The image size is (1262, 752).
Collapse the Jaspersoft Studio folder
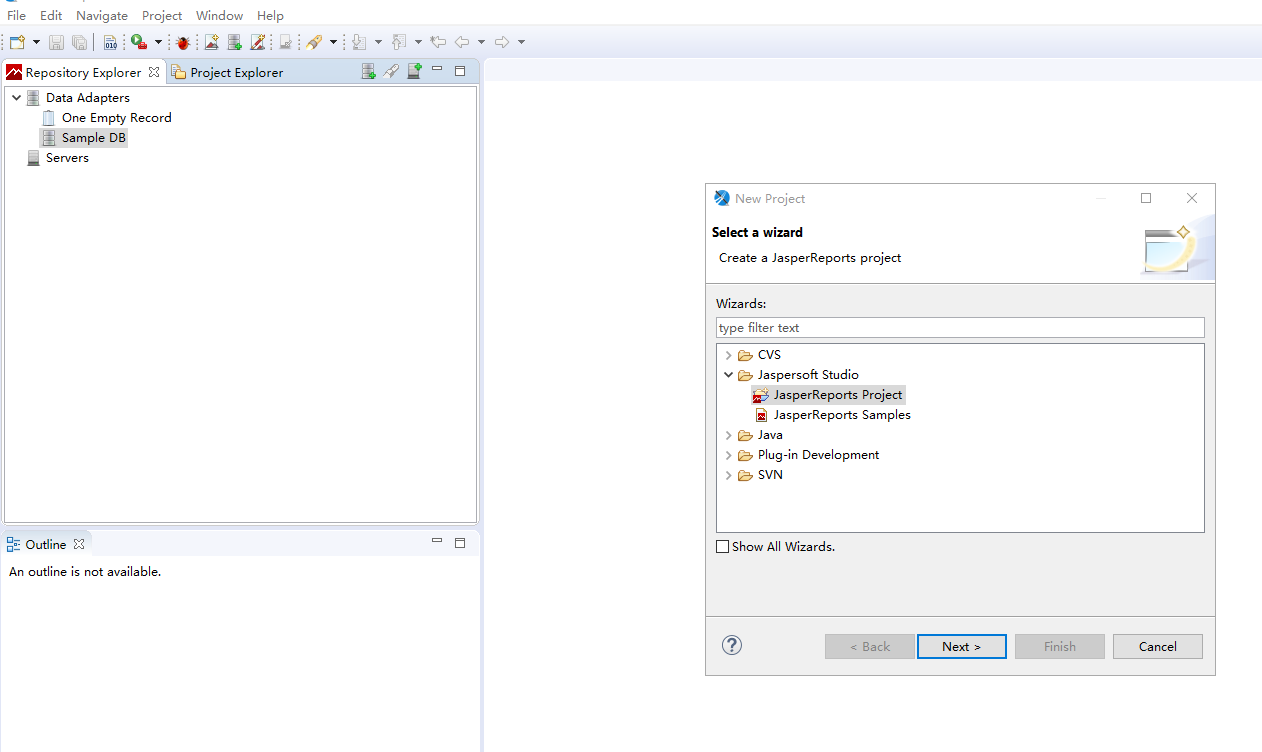coord(728,375)
